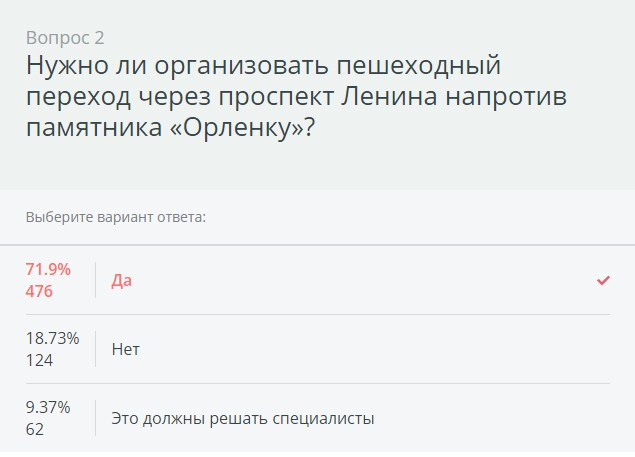Click the 476 vote count

(39, 291)
